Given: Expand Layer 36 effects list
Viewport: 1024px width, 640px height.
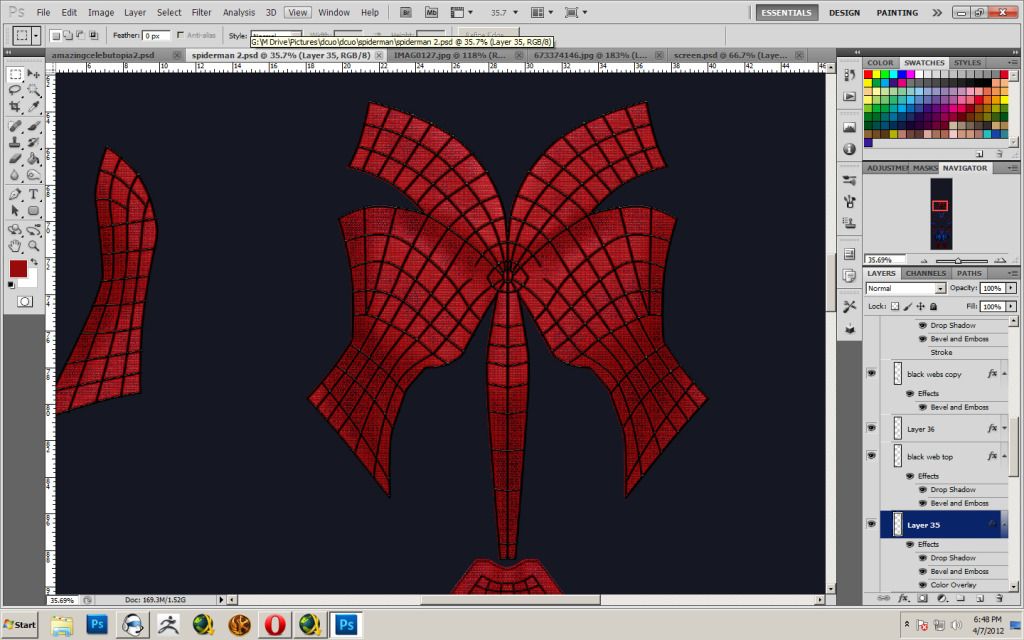Looking at the screenshot, I should (1004, 428).
